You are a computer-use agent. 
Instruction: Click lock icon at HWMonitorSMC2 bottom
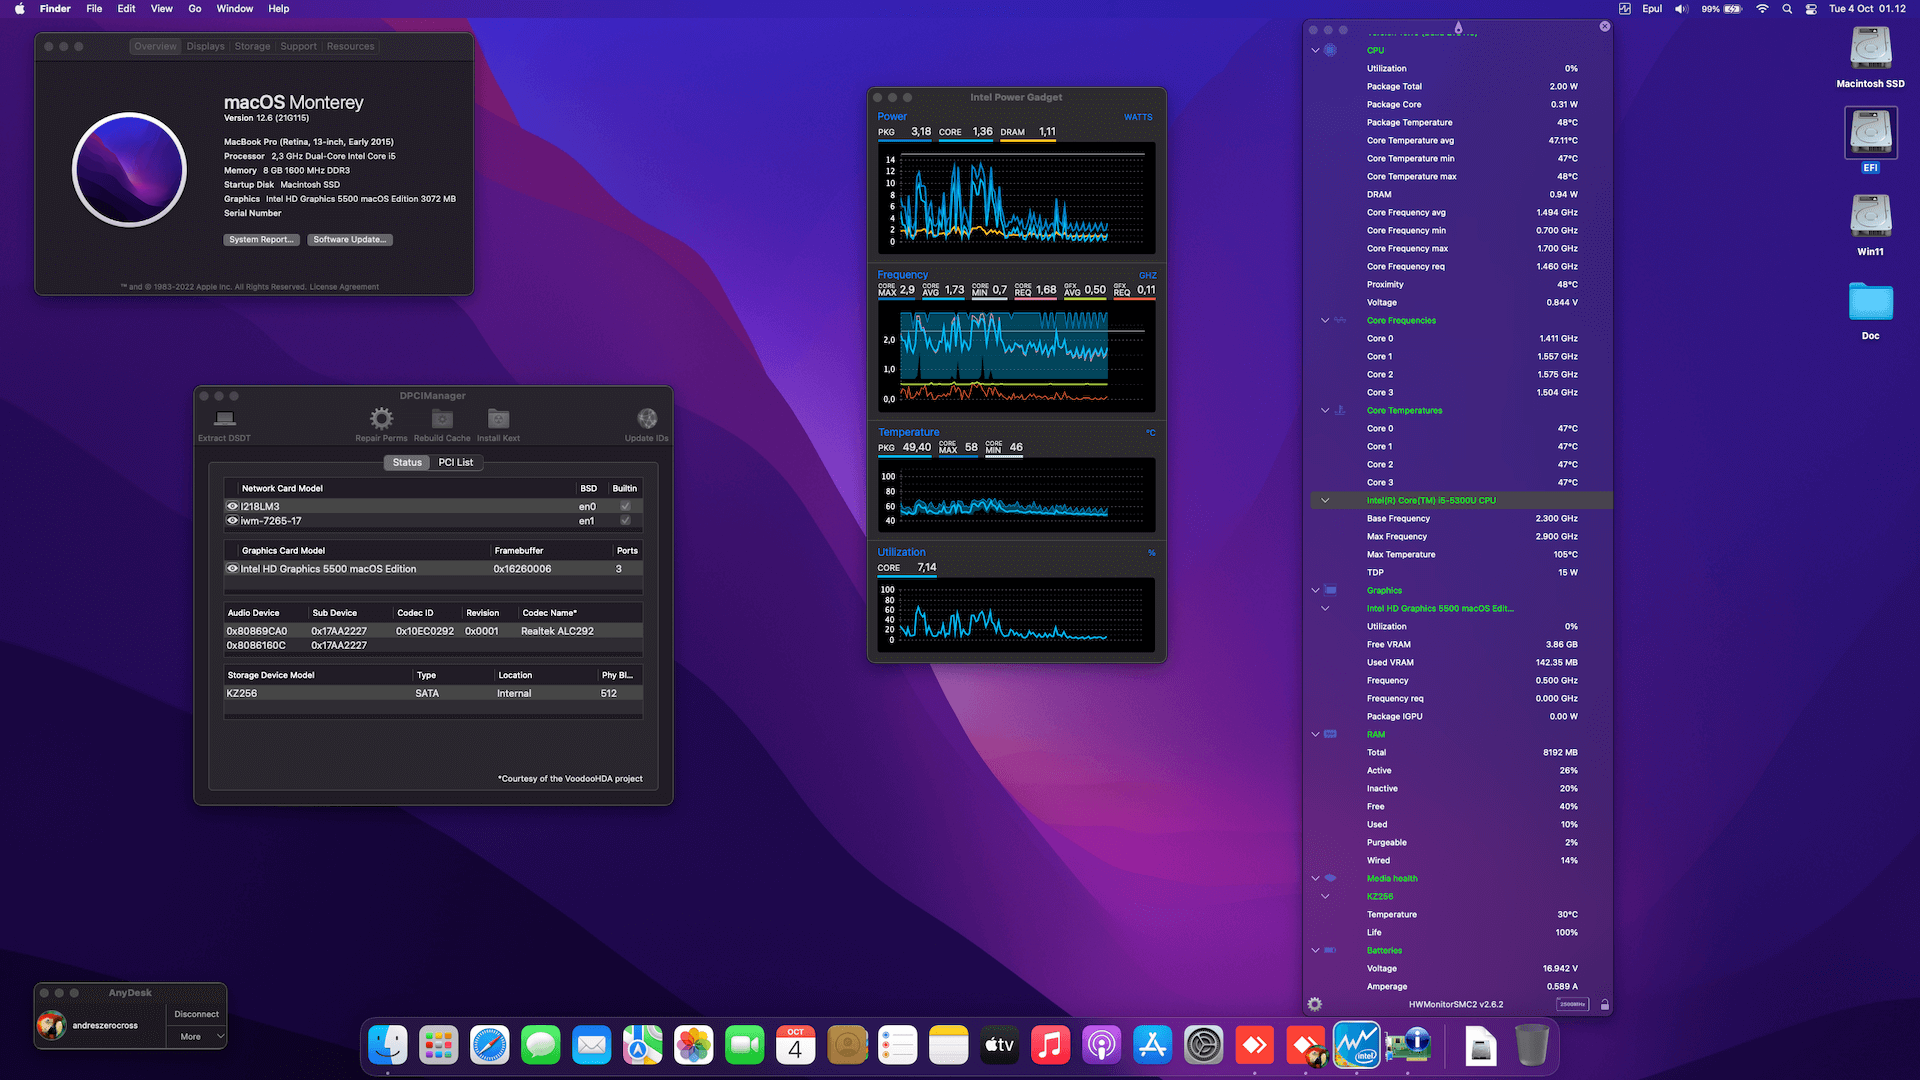1604,1004
